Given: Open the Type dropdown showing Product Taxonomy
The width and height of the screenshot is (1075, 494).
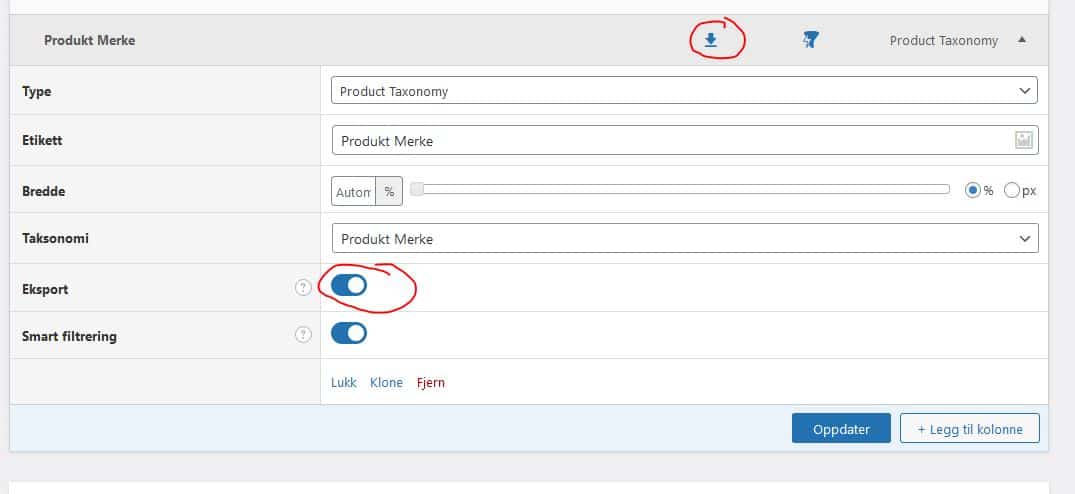Looking at the screenshot, I should click(684, 90).
